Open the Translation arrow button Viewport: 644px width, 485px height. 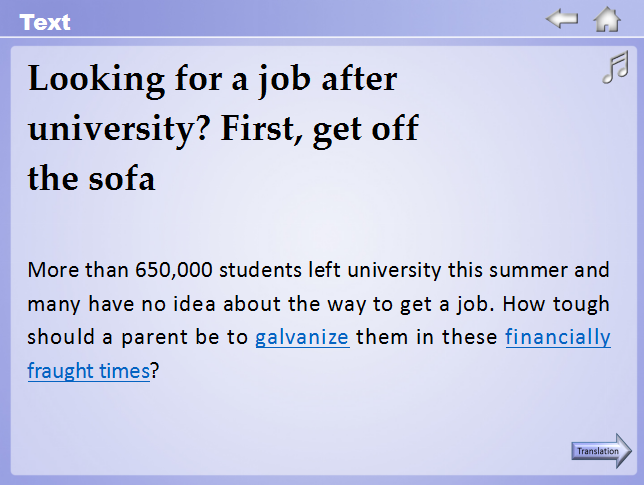tap(602, 451)
